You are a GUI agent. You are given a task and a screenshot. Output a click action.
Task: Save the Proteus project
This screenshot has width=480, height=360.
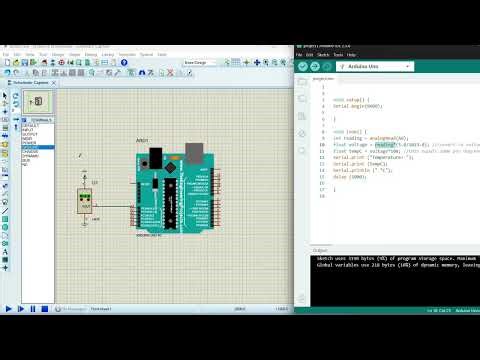point(25,62)
